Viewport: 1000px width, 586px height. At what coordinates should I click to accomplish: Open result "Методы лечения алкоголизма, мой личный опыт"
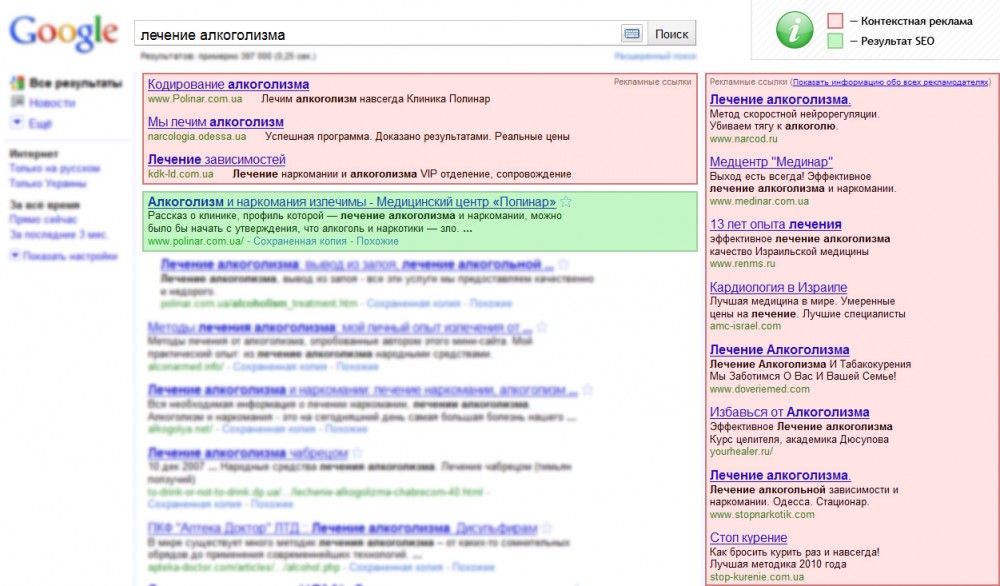point(339,328)
